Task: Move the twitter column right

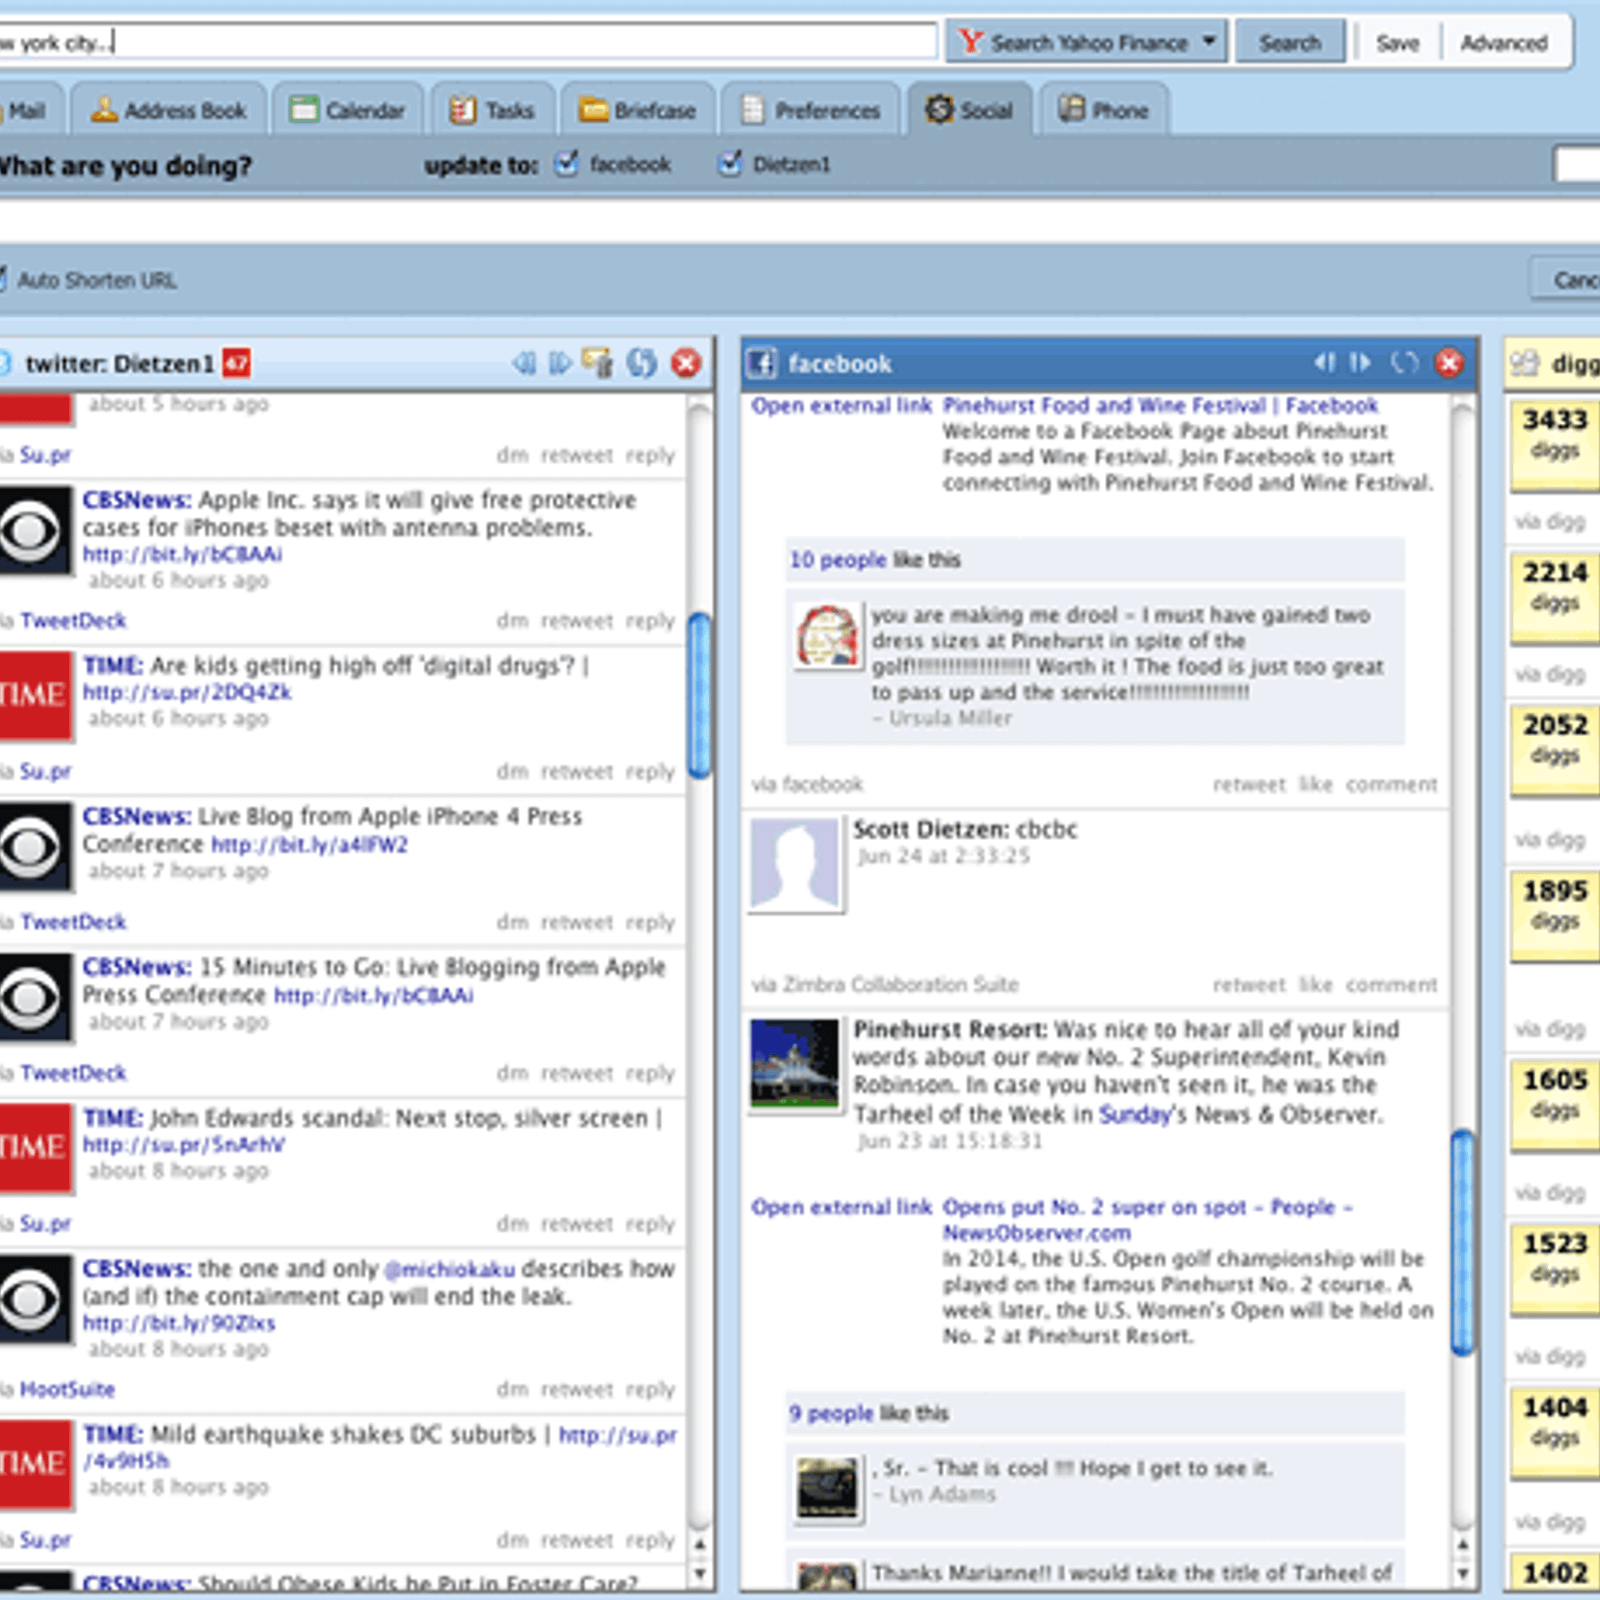Action: pos(561,363)
